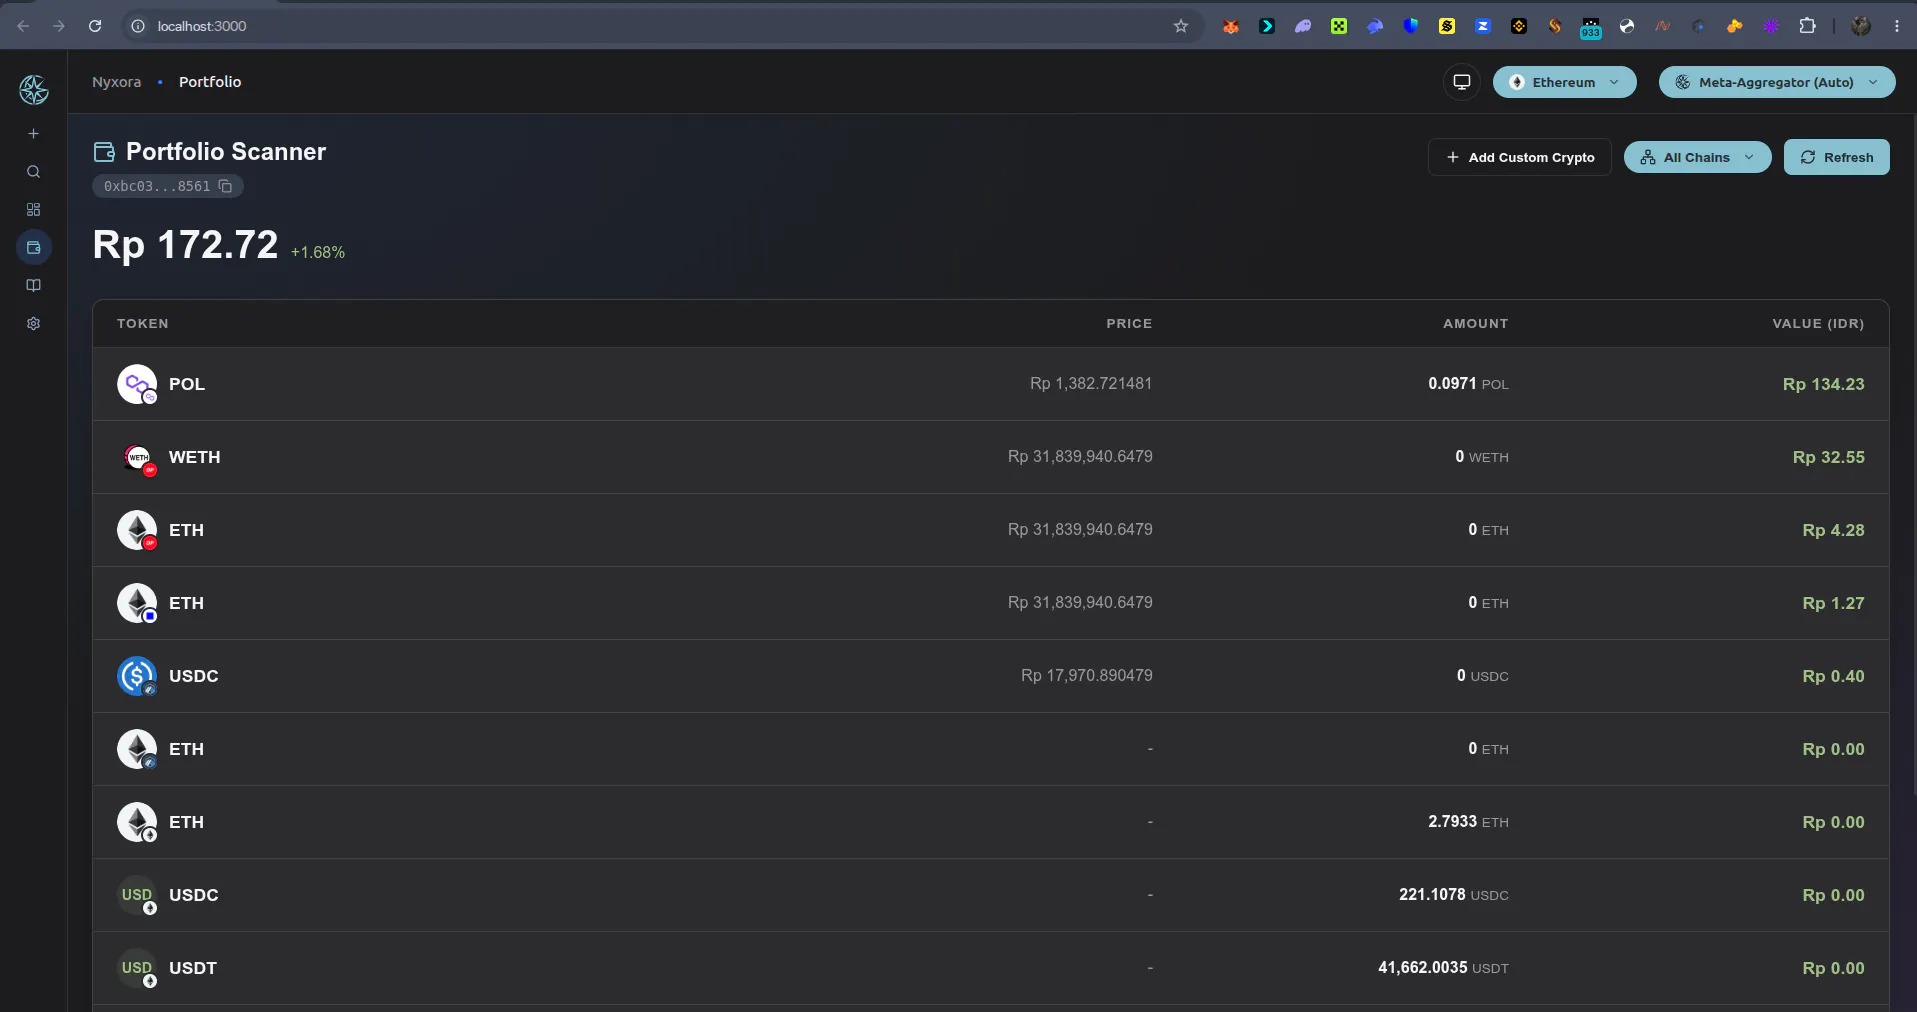Bookmark this page with star icon
This screenshot has height=1012, width=1917.
(x=1181, y=26)
